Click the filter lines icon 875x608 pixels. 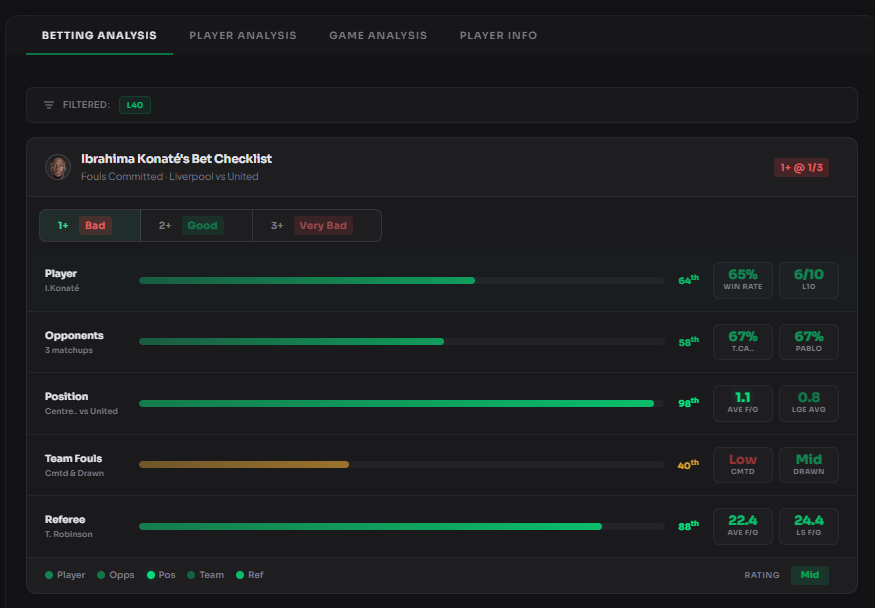(49, 105)
